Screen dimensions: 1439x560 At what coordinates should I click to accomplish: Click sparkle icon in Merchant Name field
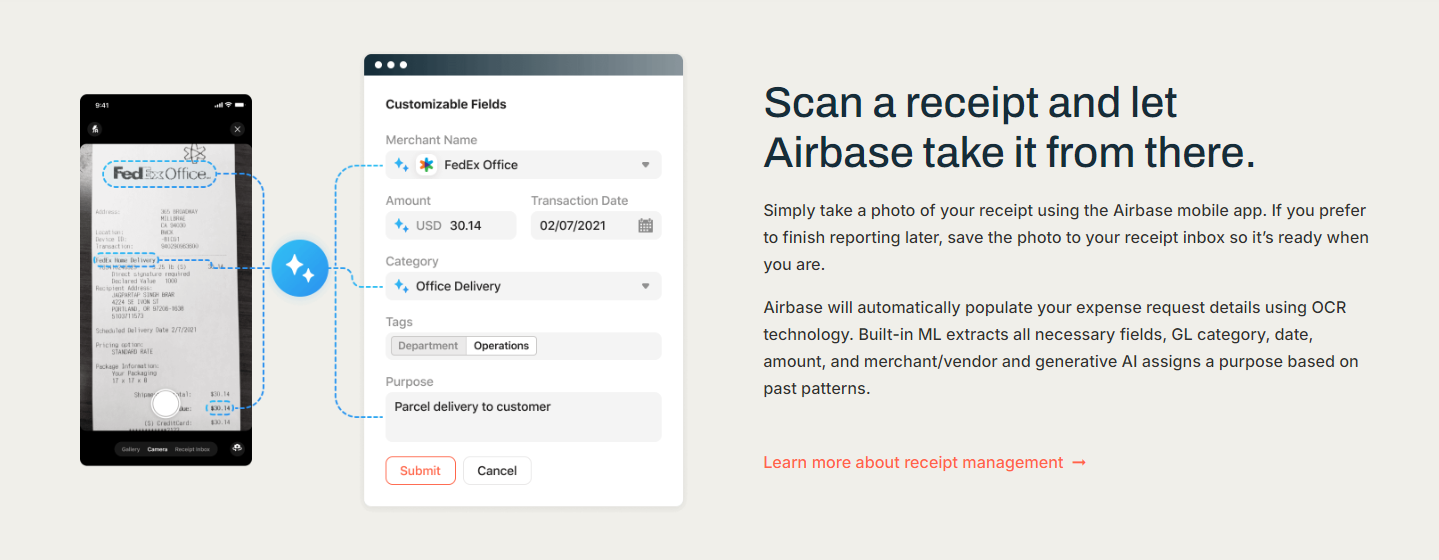coord(401,165)
